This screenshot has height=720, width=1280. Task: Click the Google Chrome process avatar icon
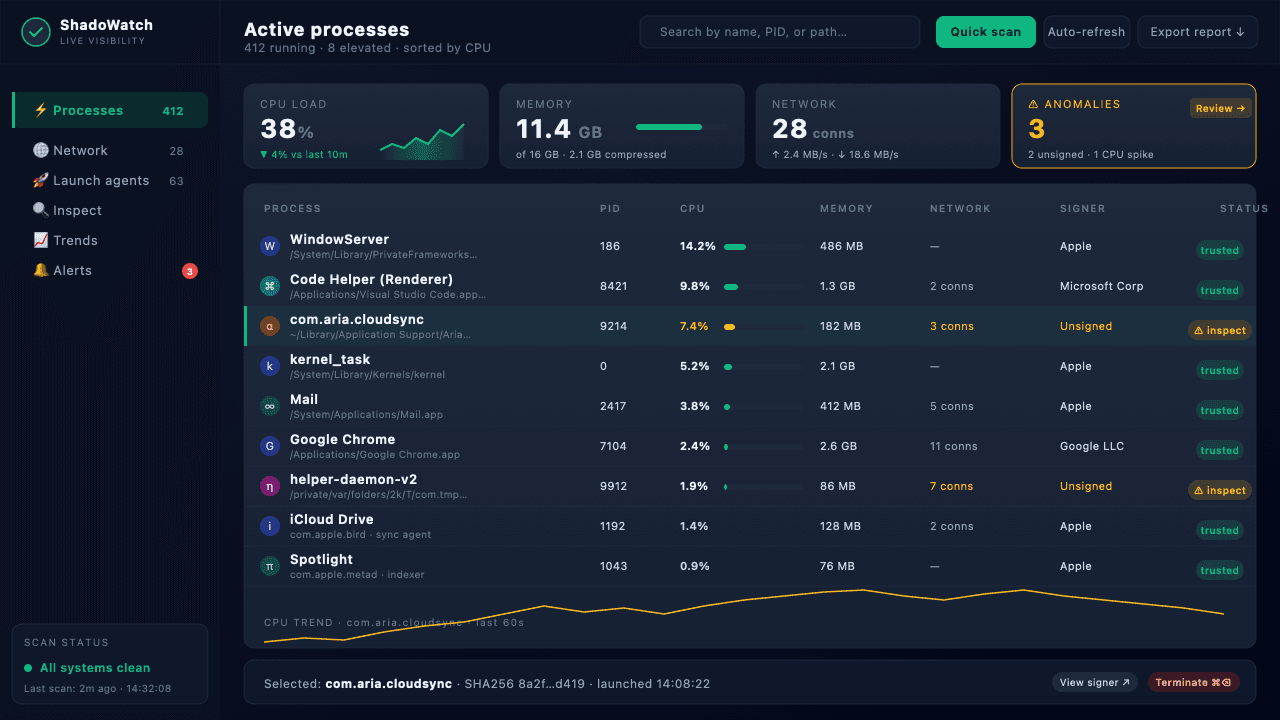(269, 446)
